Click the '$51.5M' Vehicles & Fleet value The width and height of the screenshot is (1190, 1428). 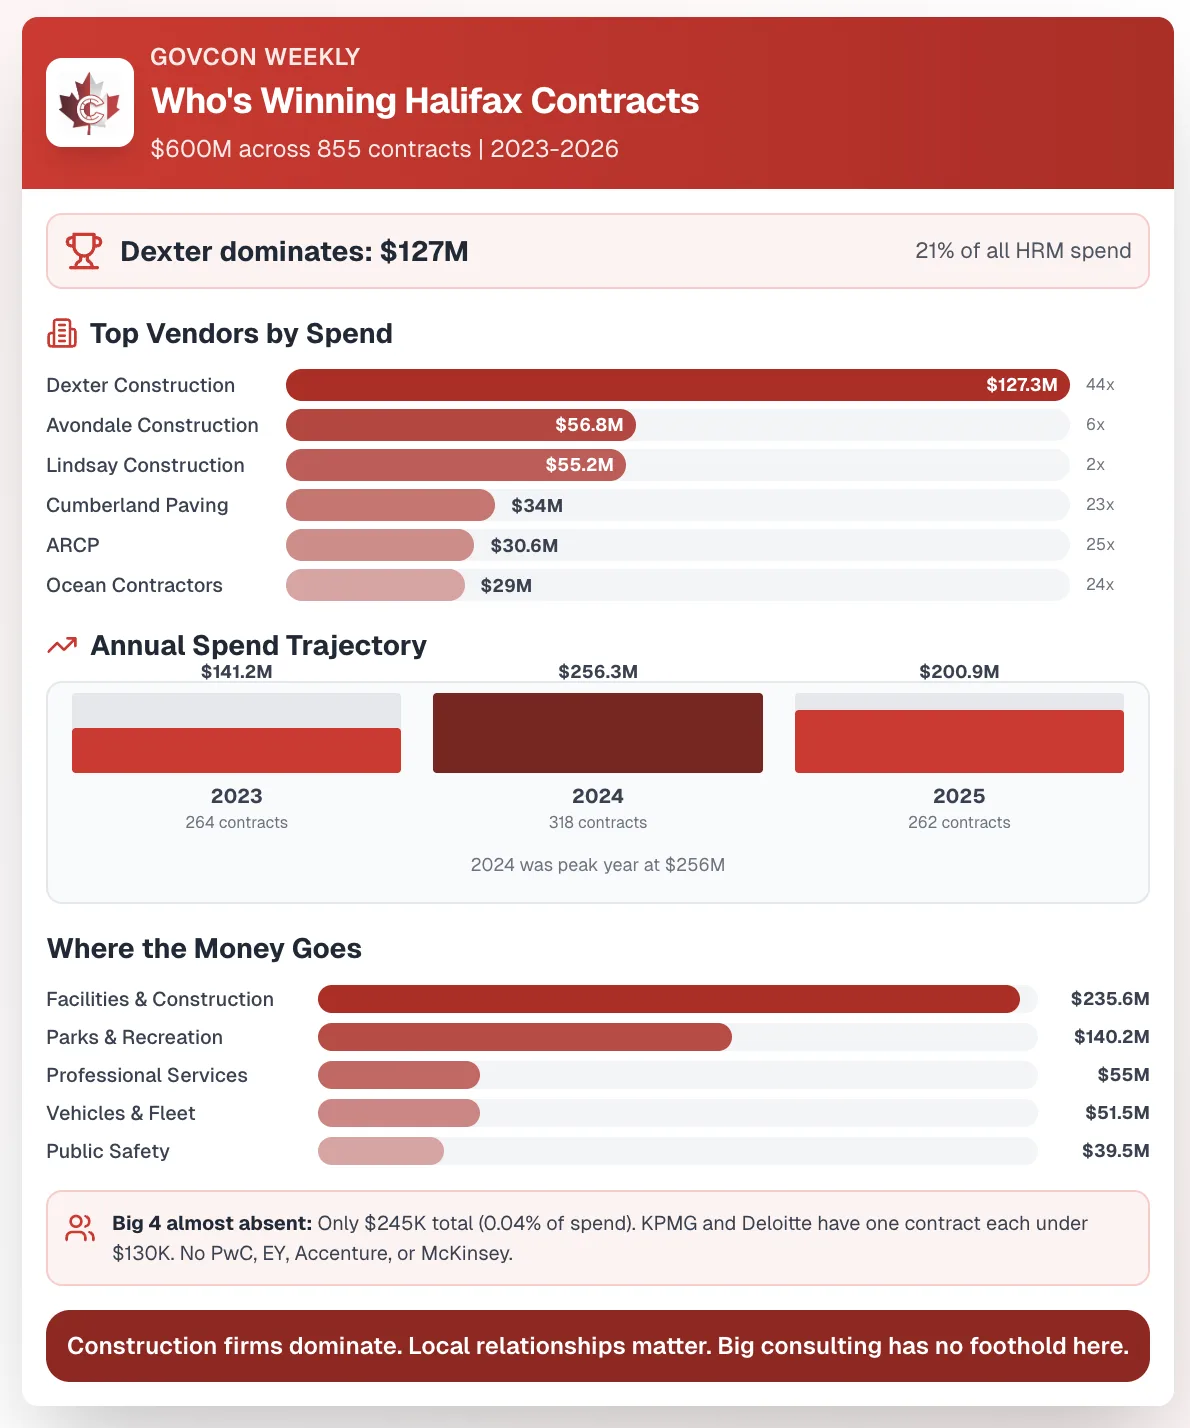tap(1117, 1113)
